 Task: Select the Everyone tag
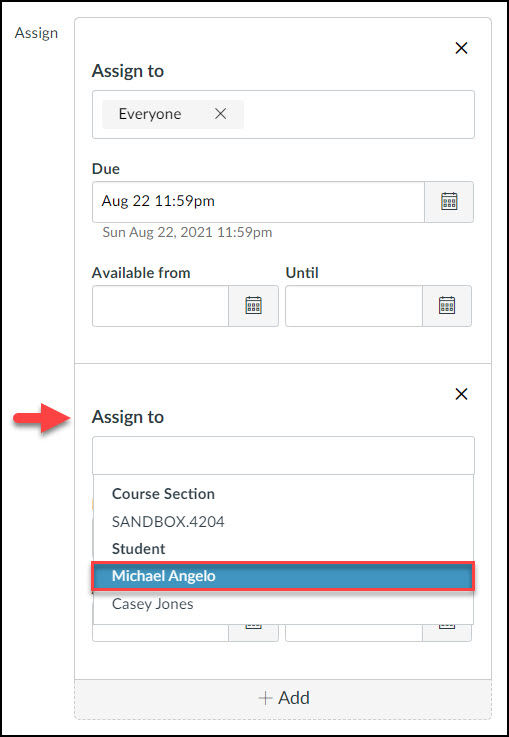coord(150,114)
